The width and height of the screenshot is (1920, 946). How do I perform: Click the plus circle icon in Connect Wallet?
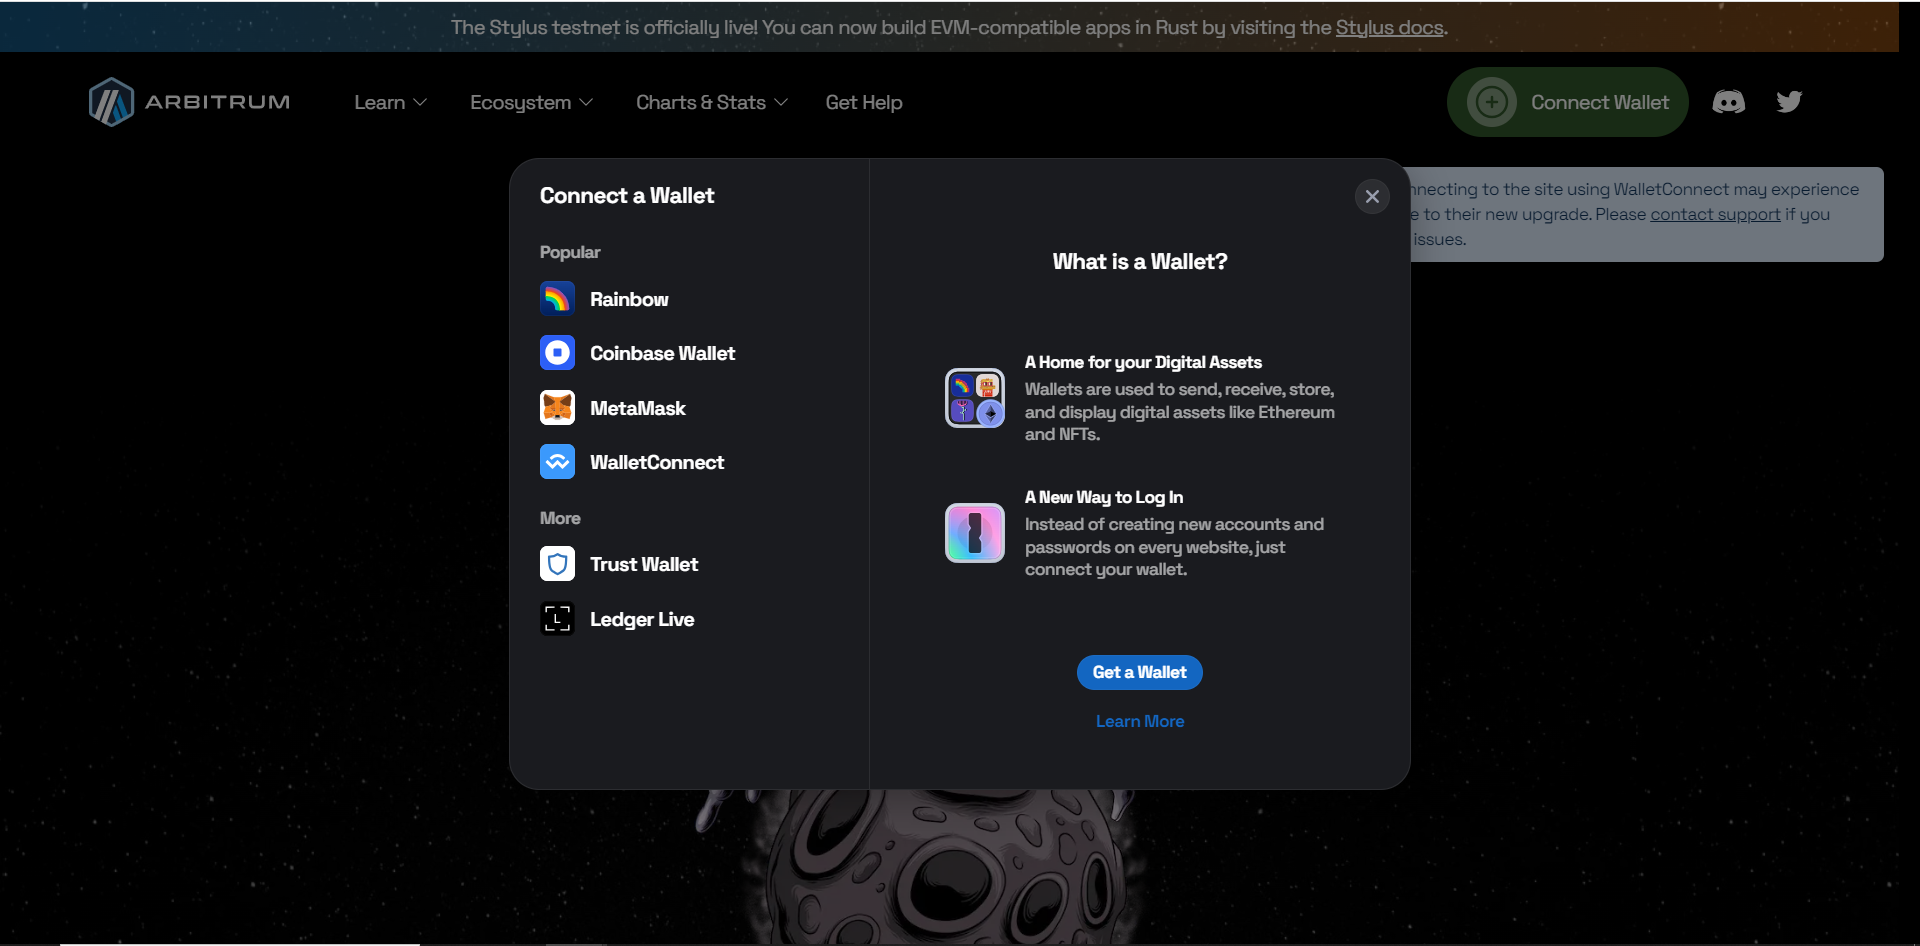pyautogui.click(x=1491, y=102)
